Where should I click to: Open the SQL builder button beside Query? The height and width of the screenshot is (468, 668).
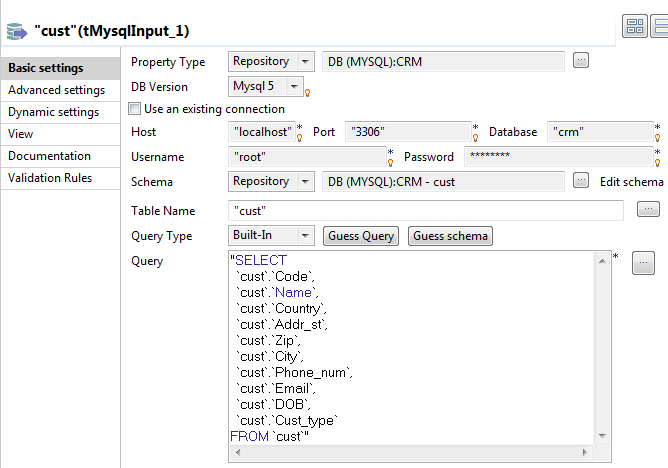[641, 261]
